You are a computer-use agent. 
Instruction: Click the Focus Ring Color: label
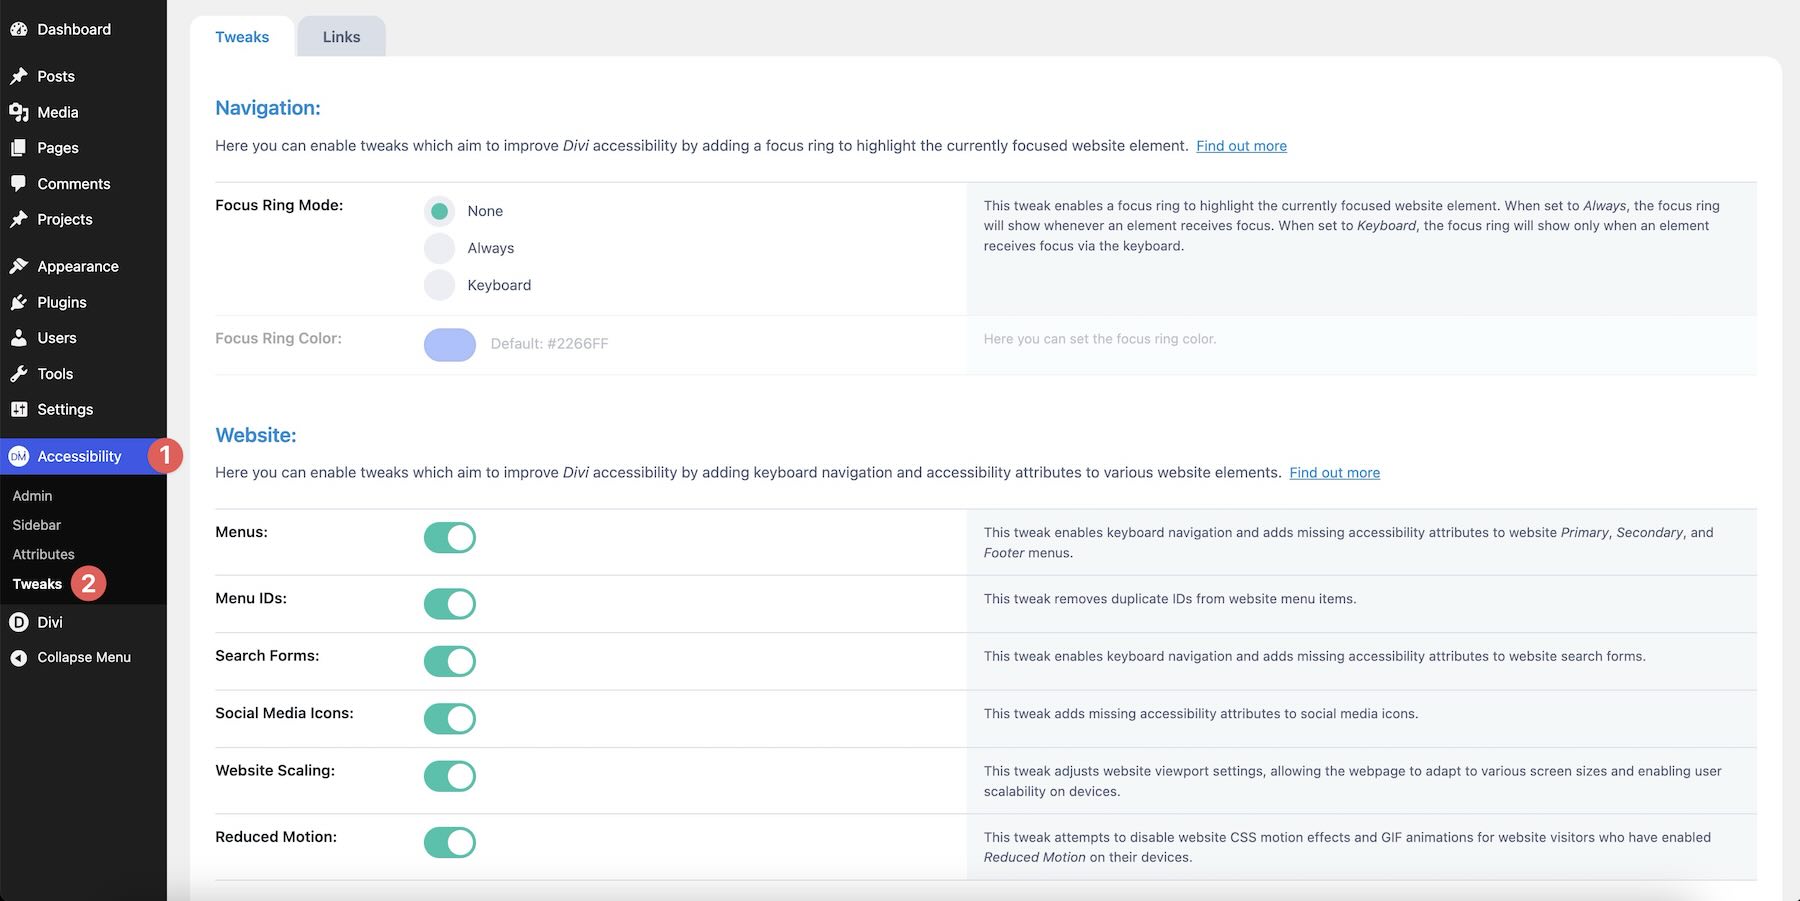[x=278, y=339]
